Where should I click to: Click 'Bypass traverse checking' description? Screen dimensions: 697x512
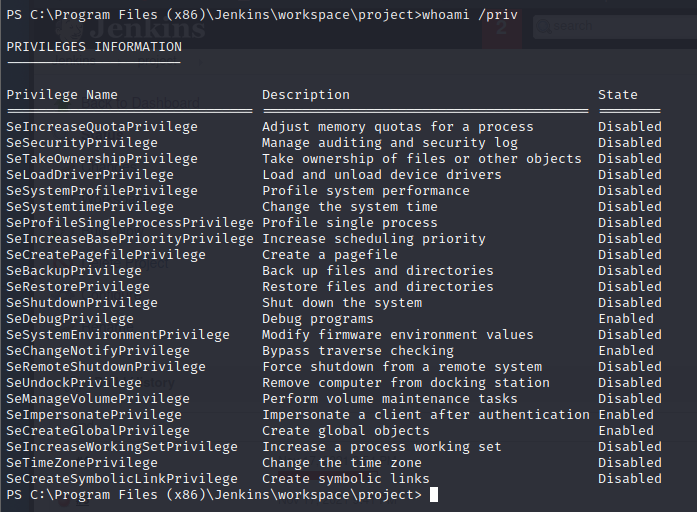tap(358, 351)
